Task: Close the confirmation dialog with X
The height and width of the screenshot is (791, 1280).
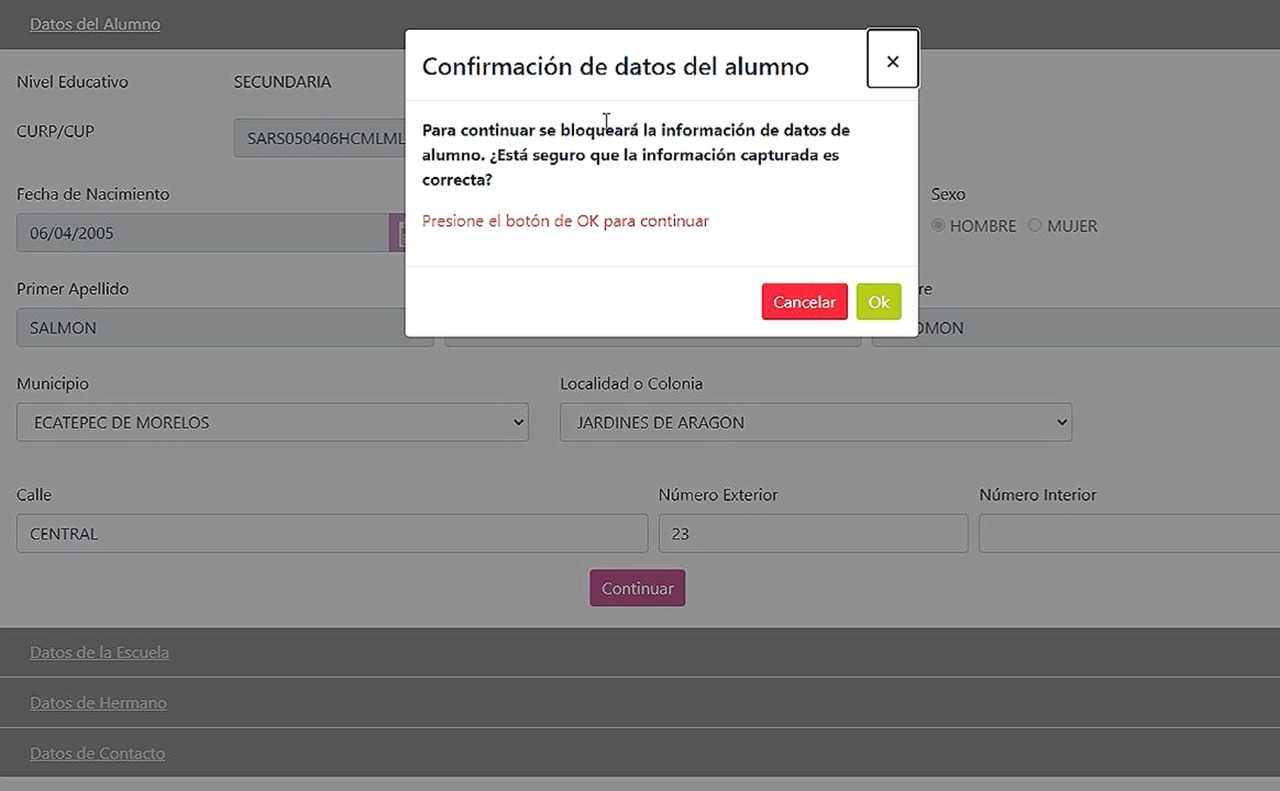Action: point(892,61)
